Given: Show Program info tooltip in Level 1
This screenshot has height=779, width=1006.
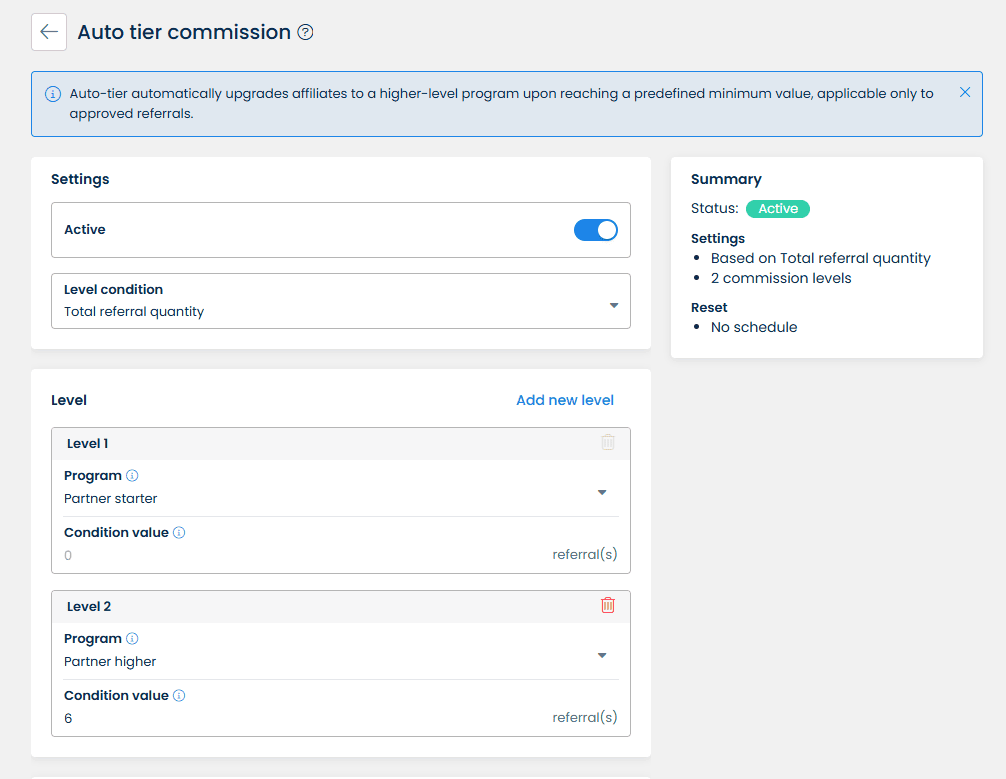Looking at the screenshot, I should coord(132,476).
